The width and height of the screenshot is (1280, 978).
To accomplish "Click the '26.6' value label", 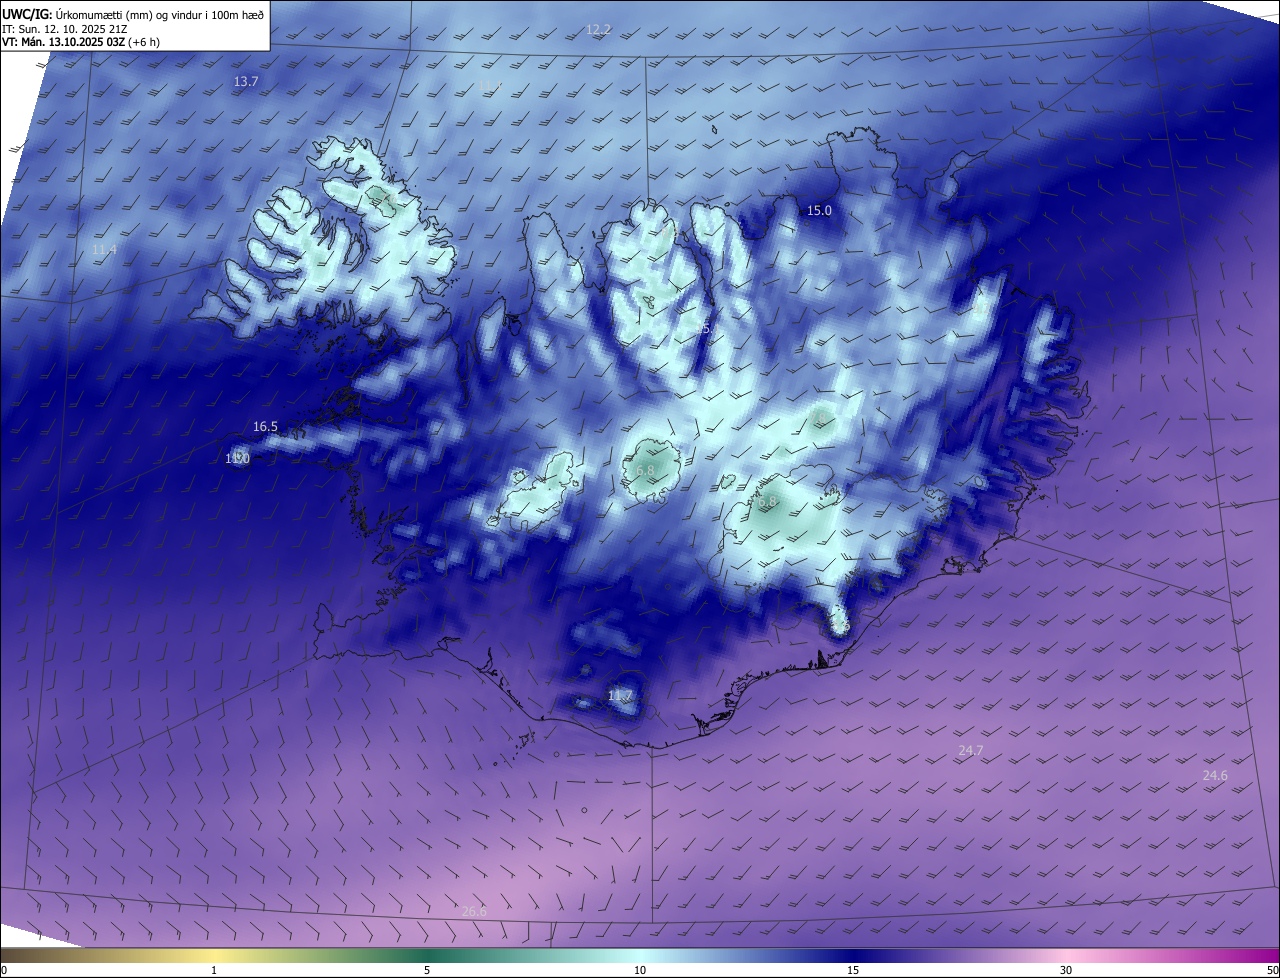I will [x=474, y=911].
